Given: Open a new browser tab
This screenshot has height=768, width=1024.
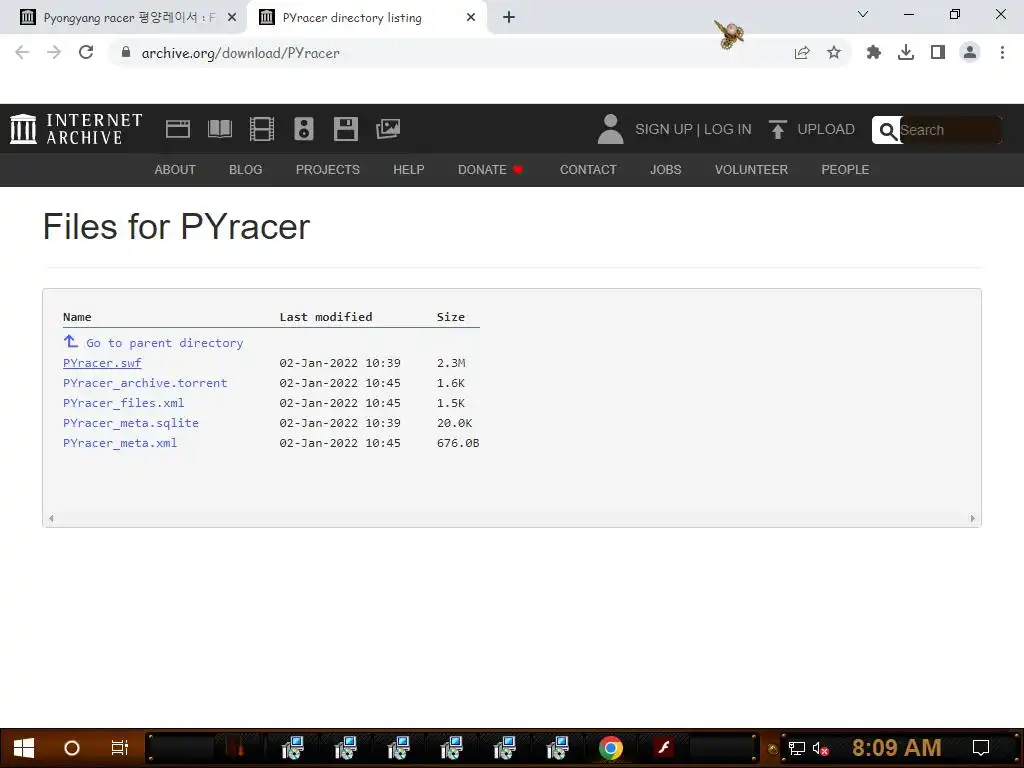Looking at the screenshot, I should pos(509,18).
